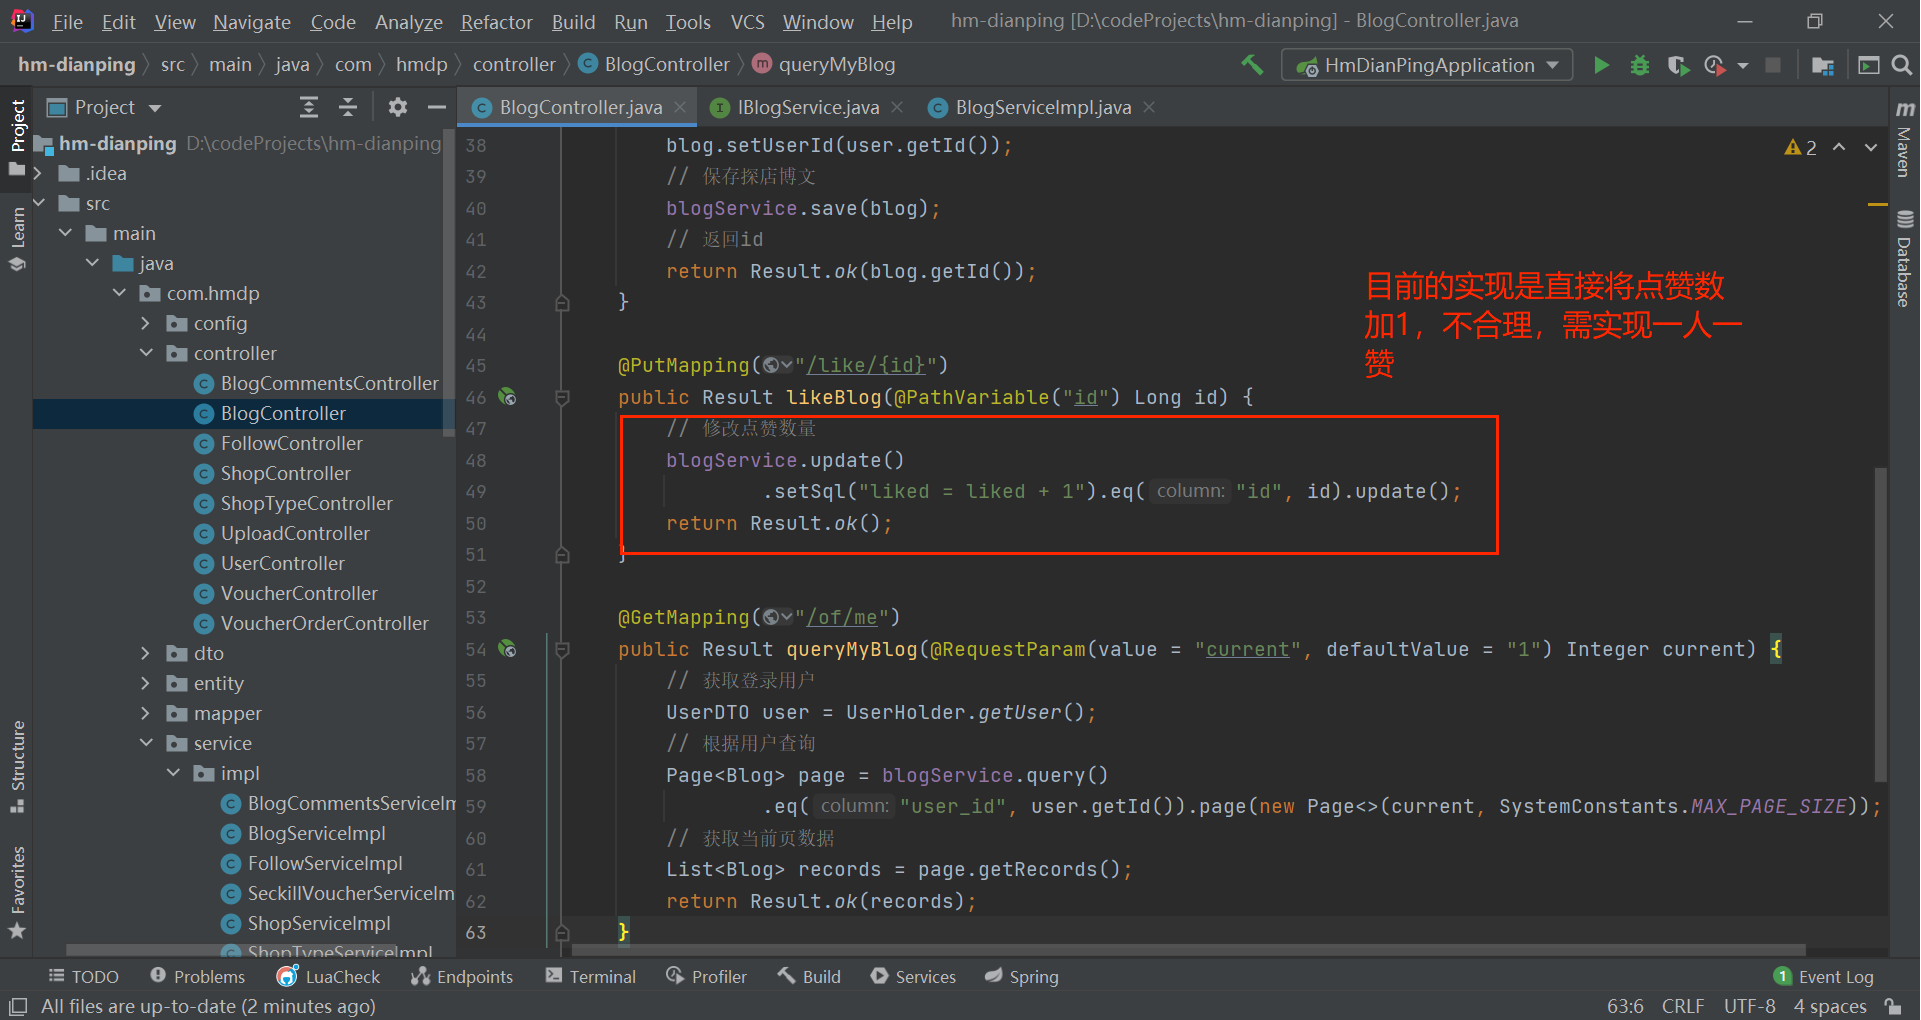
Task: Click the queryMyBlog breadcrumb
Action: tap(824, 65)
